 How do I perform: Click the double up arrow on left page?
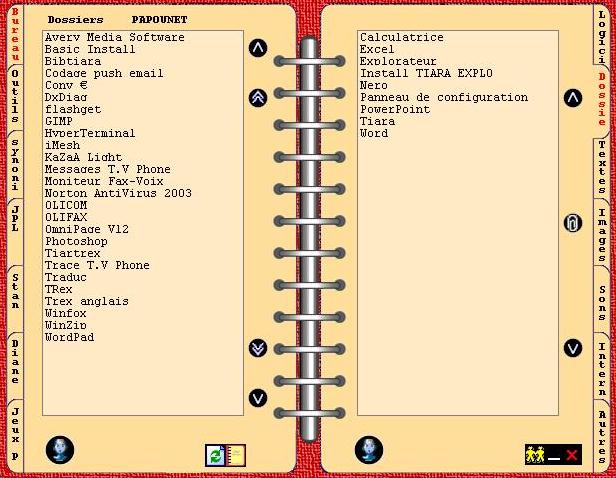coord(258,98)
